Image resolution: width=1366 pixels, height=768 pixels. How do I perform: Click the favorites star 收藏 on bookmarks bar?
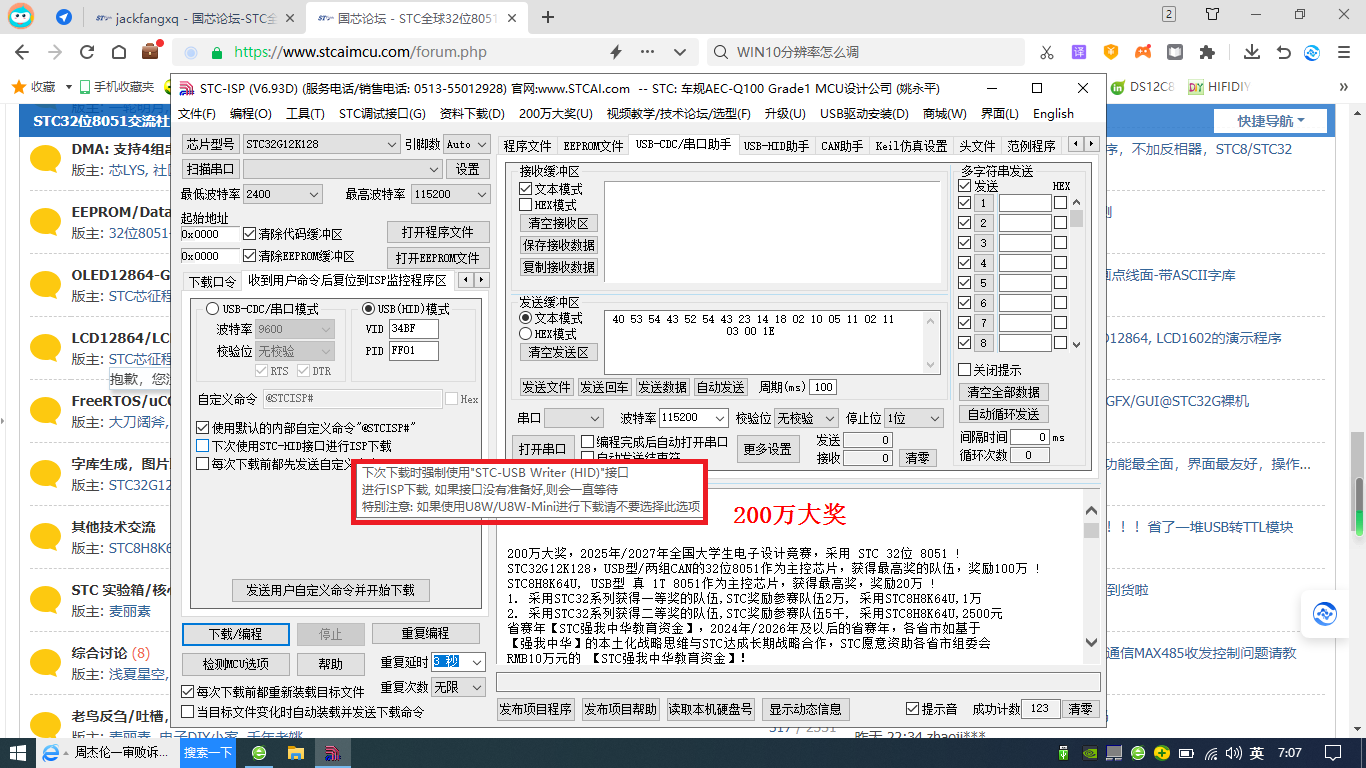pyautogui.click(x=34, y=87)
